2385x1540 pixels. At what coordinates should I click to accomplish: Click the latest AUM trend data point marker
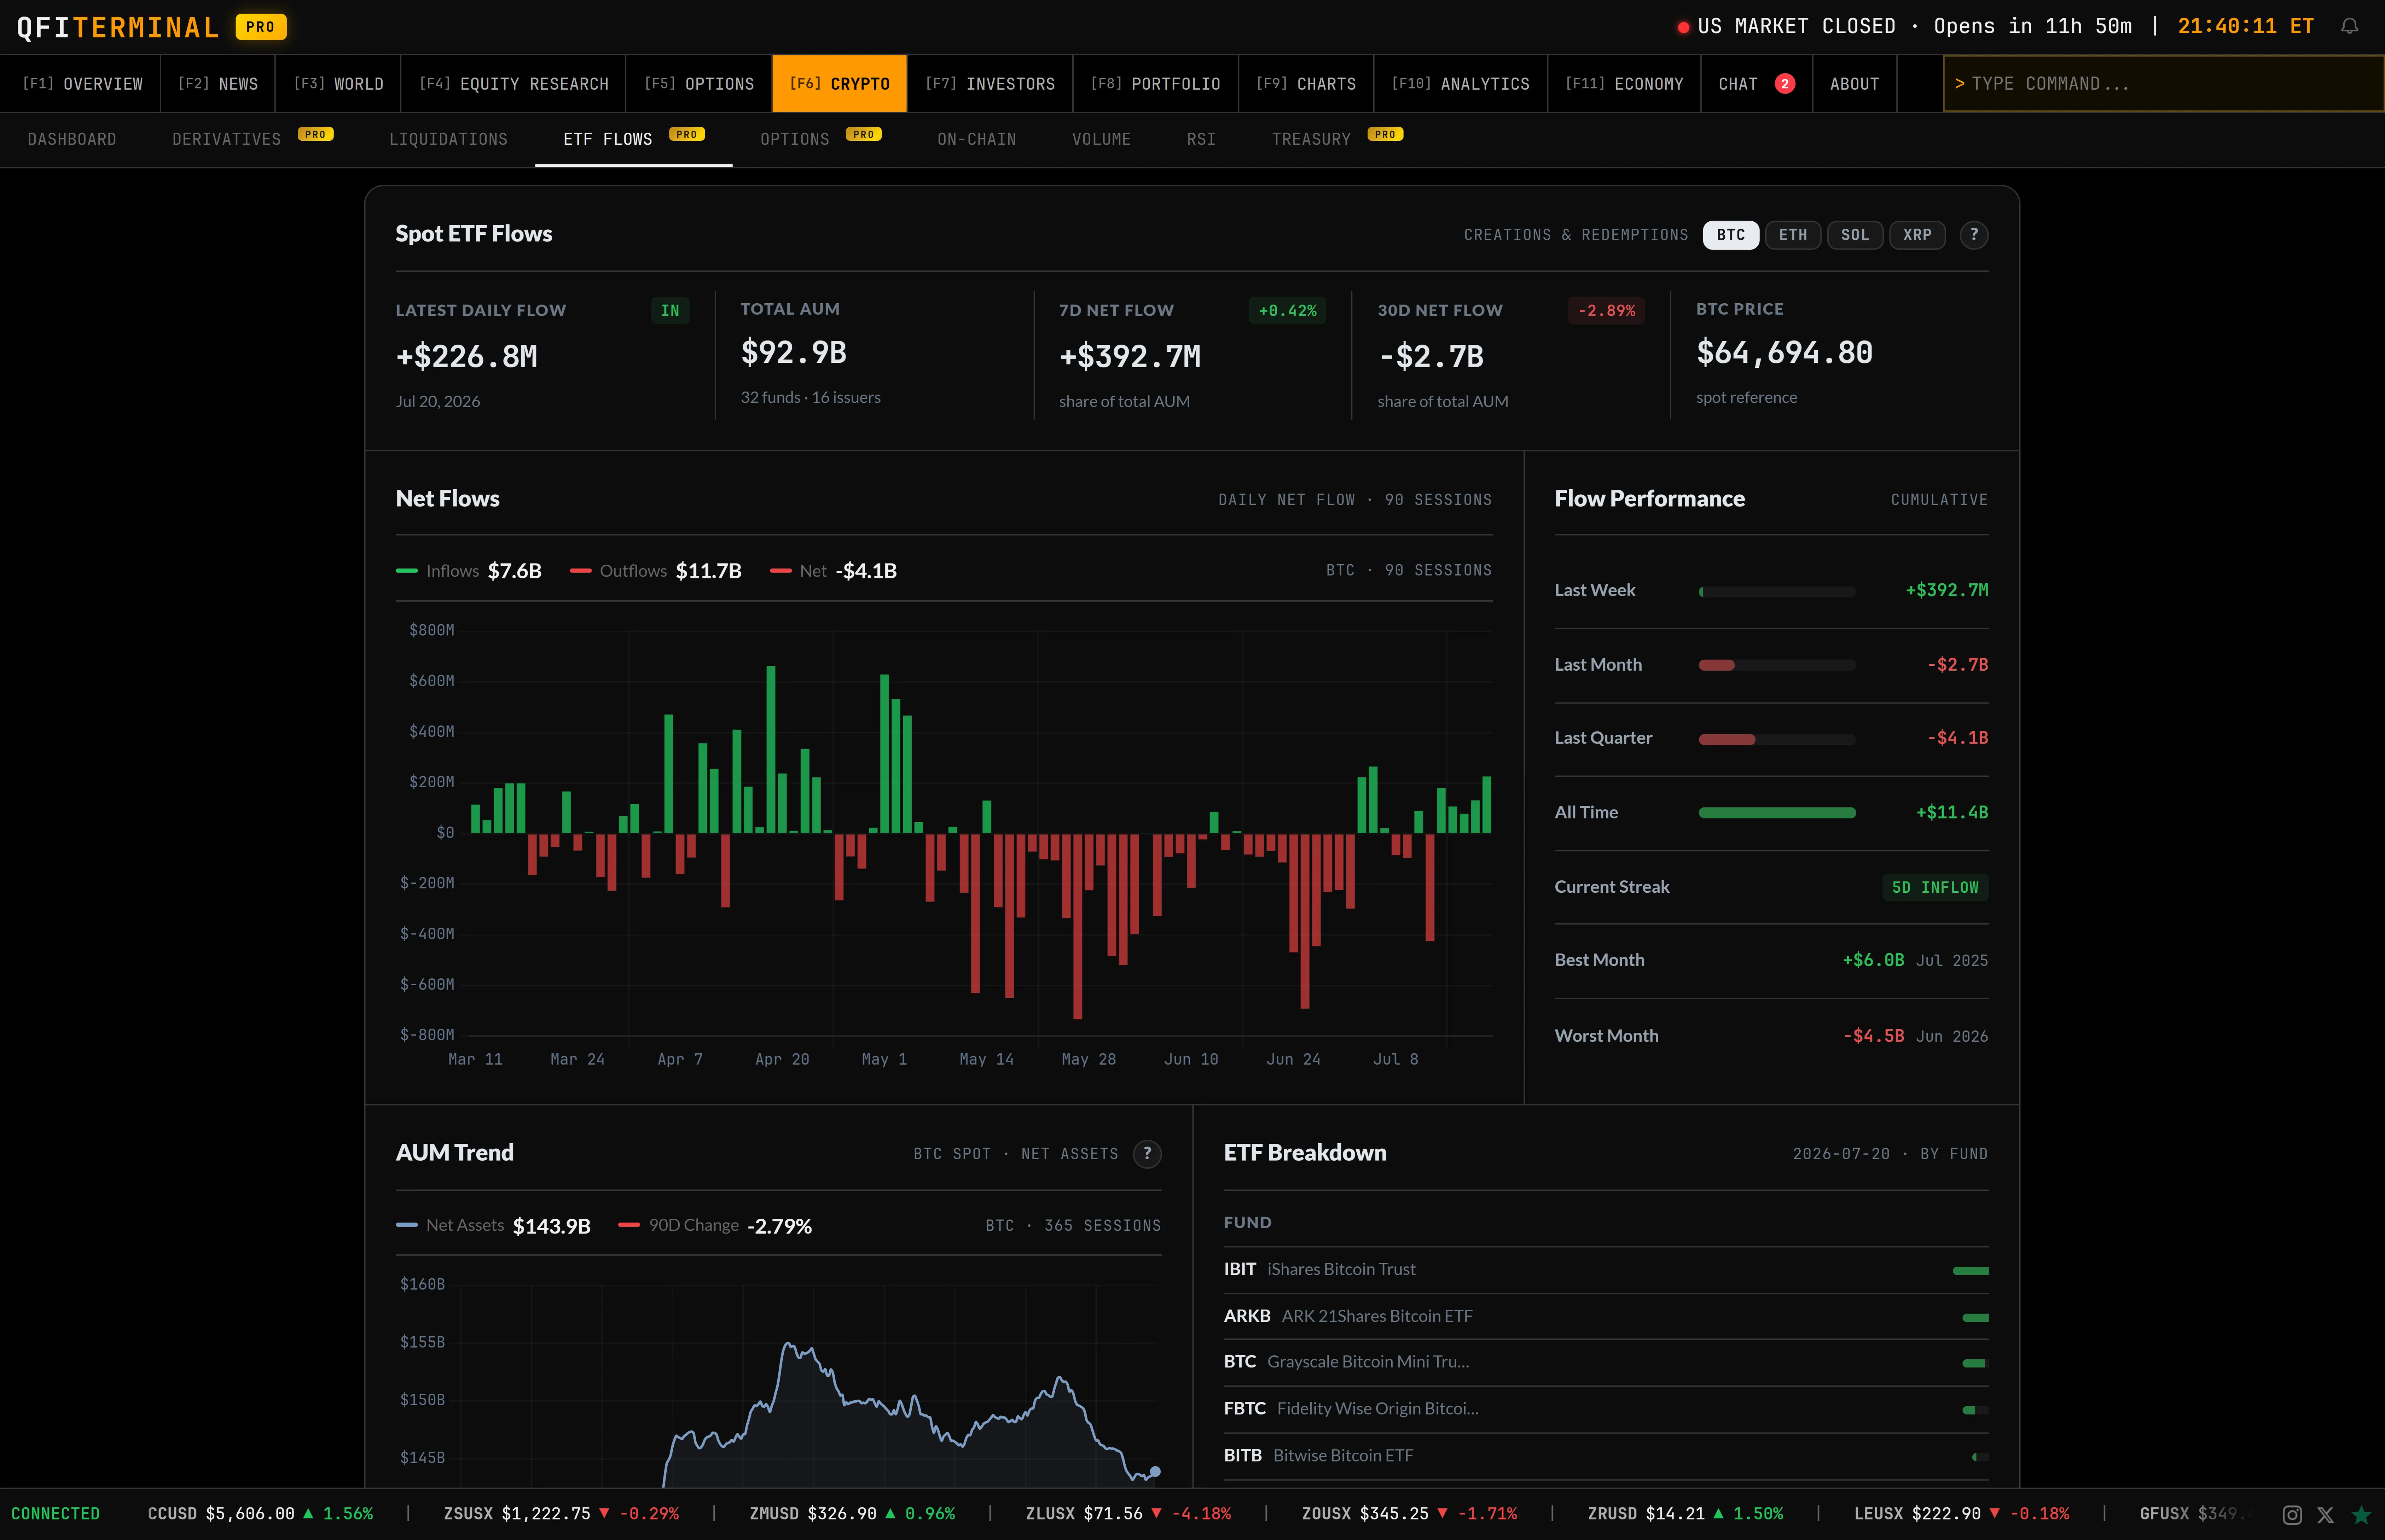click(1155, 1472)
